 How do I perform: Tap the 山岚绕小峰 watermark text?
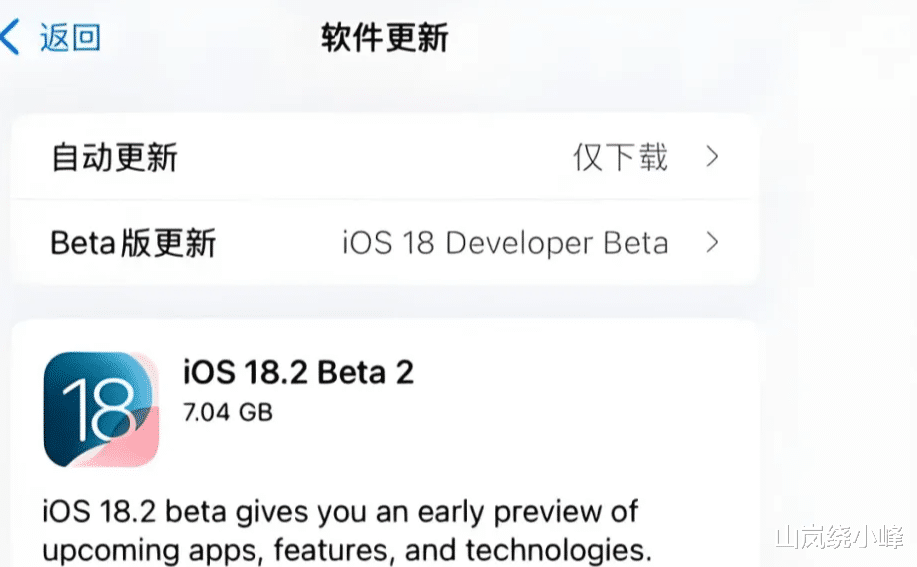pyautogui.click(x=838, y=537)
